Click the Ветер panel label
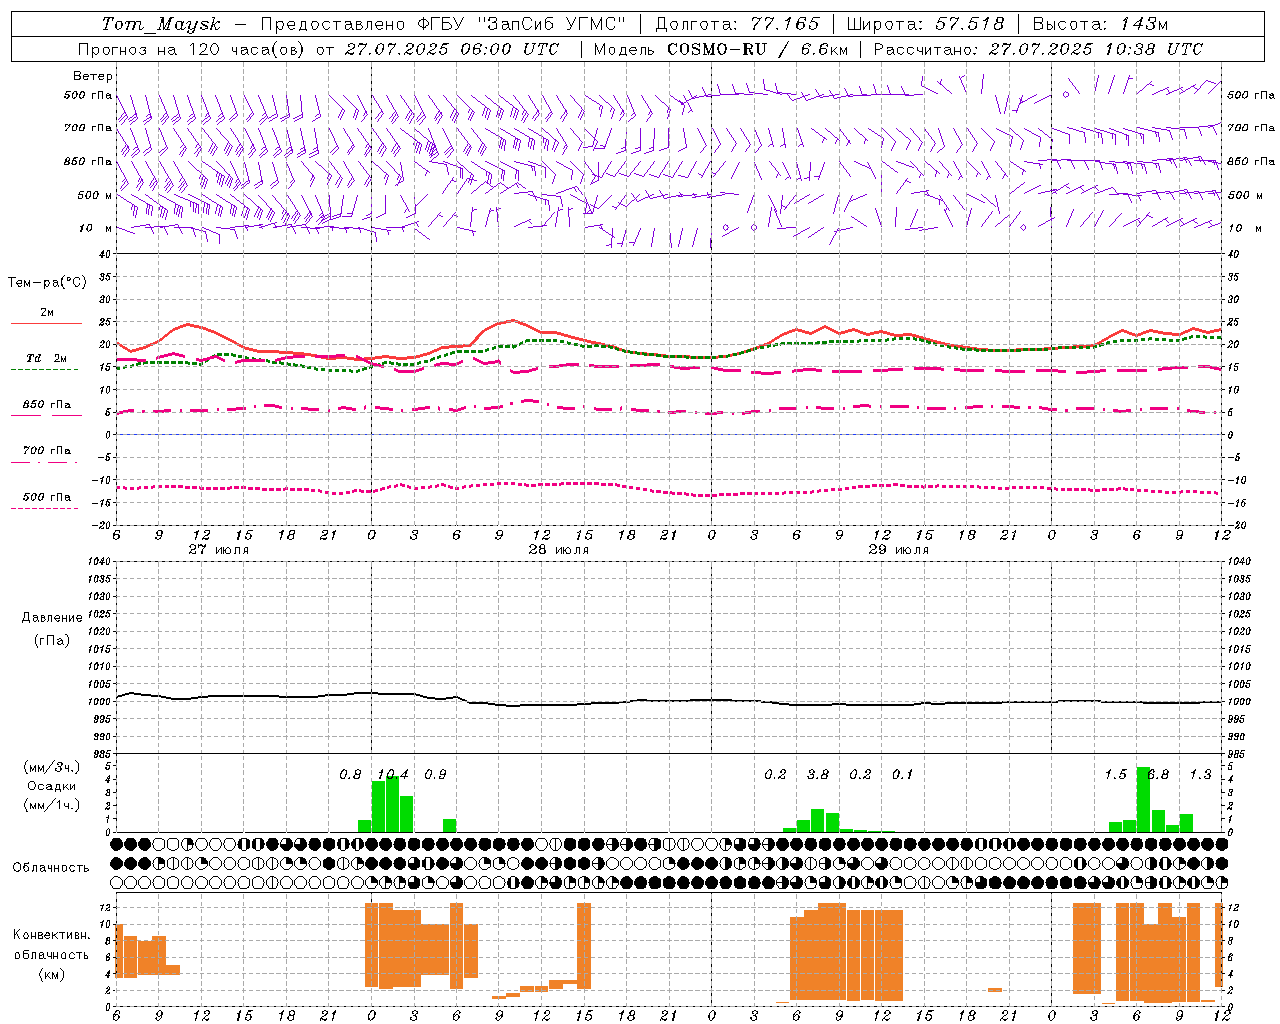 coord(93,76)
